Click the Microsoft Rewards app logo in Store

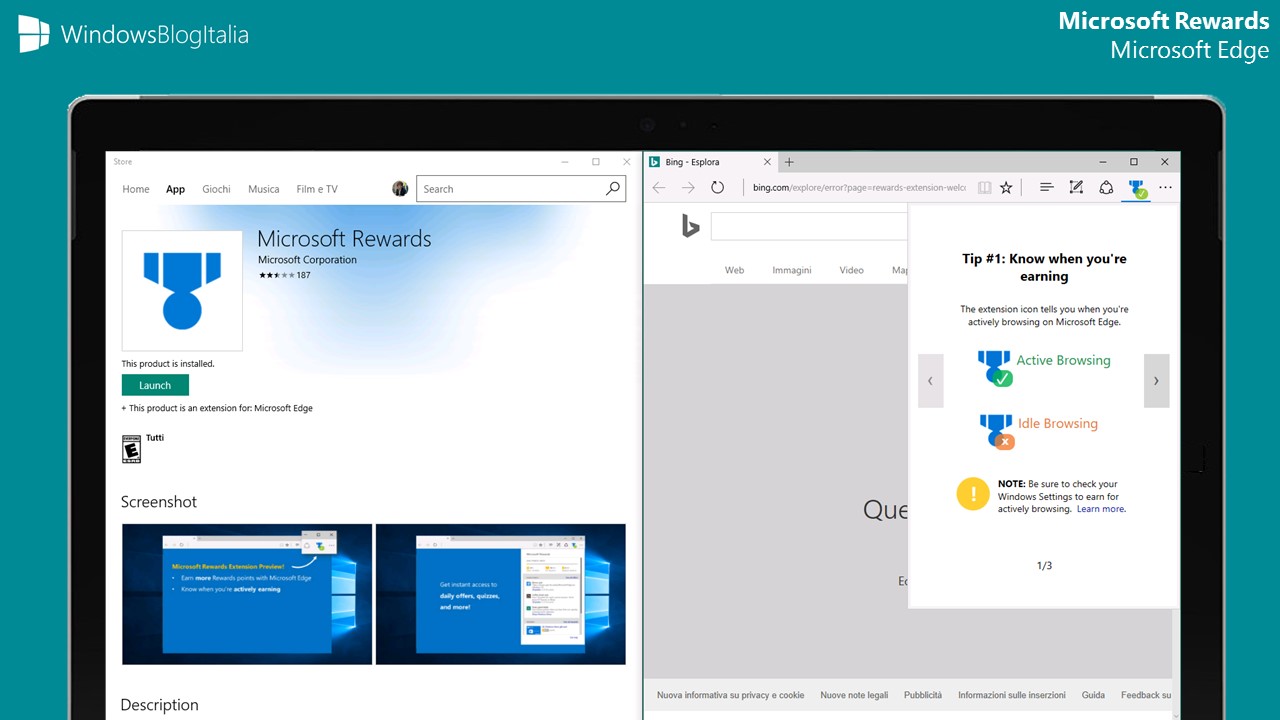182,291
